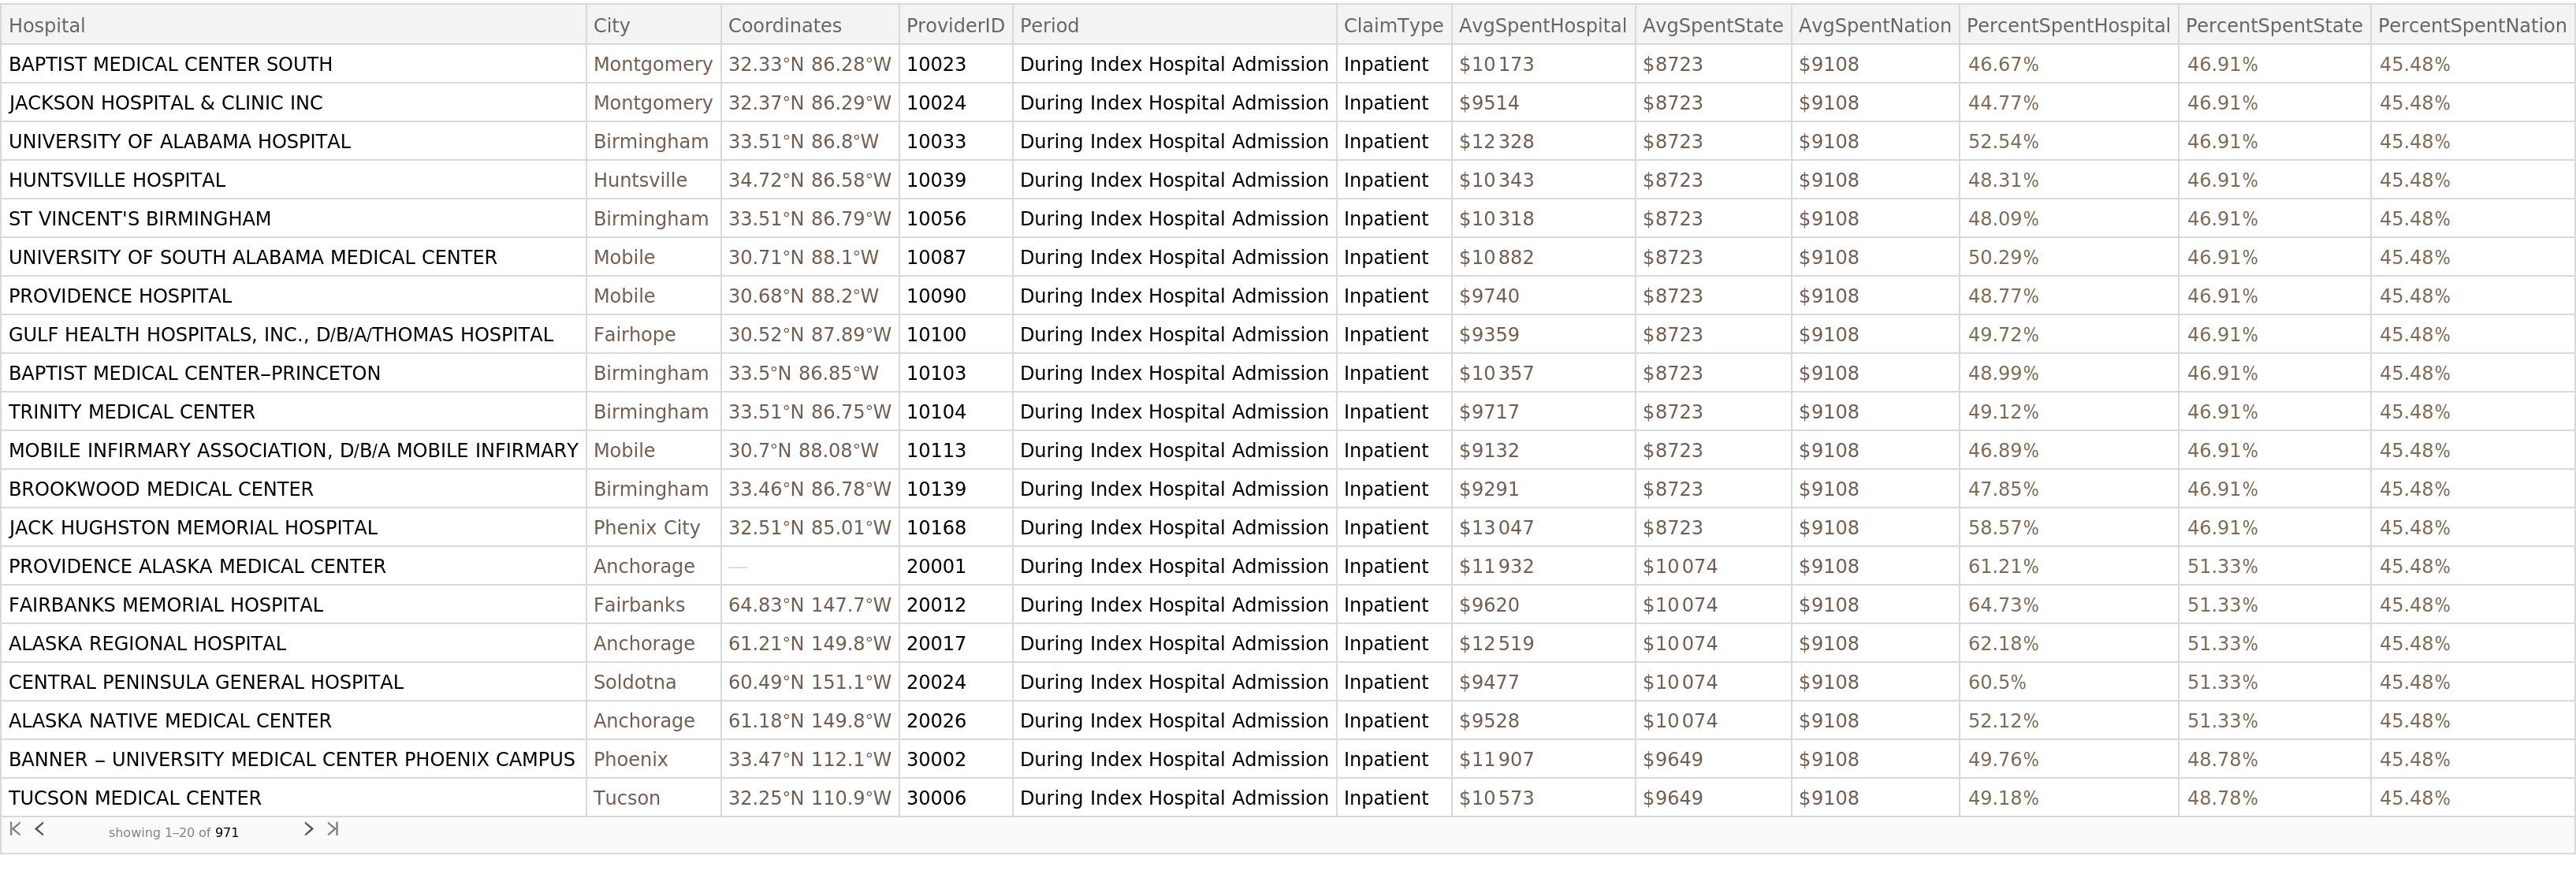Click the JACK HUGHSTON MEMORIAL HOSPITAL cell
The height and width of the screenshot is (878, 2576).
[x=193, y=528]
